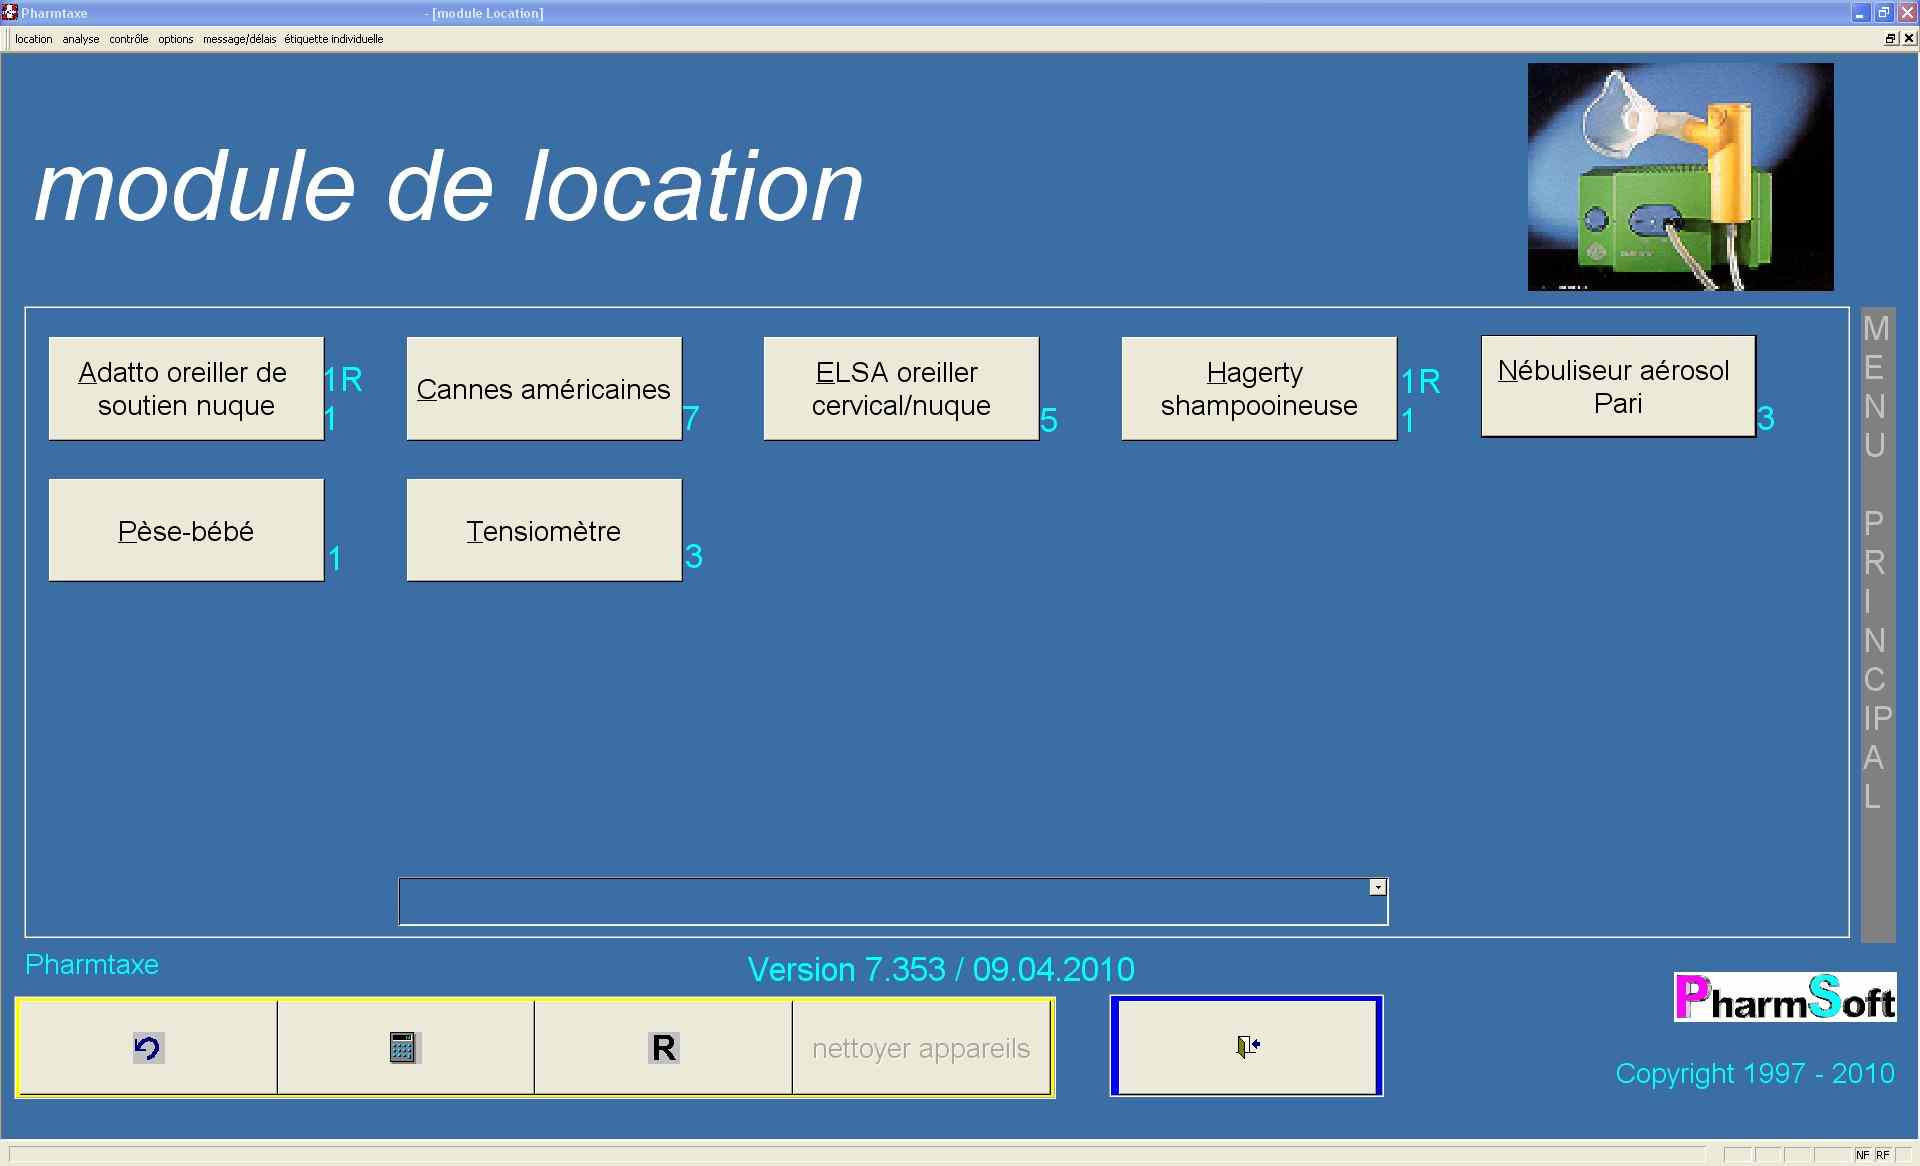Viewport: 1920px width, 1166px height.
Task: Click the Pharmtaxe app icon in title bar
Action: click(x=10, y=13)
